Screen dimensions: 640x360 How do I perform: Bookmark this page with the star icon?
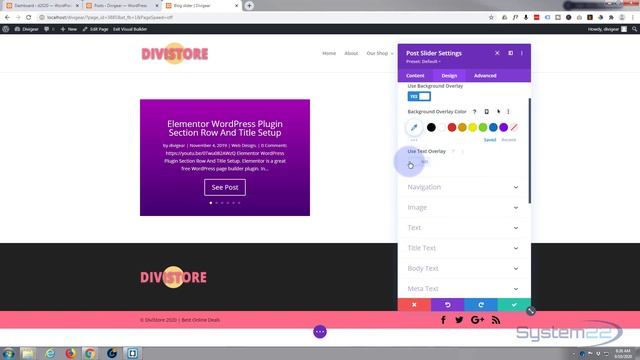491,18
